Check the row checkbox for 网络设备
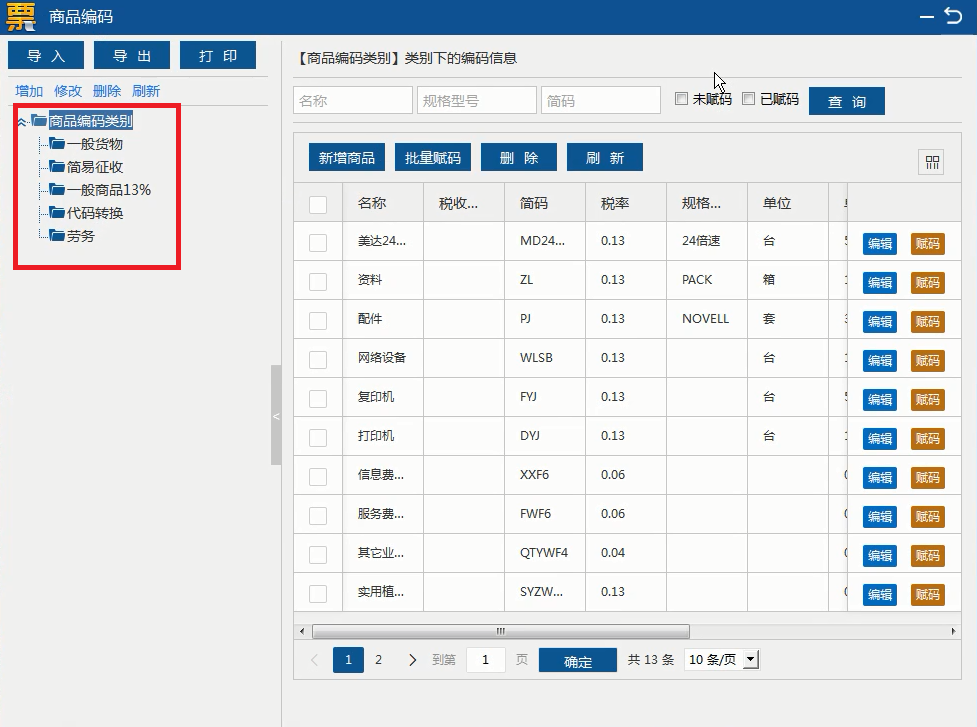Screen dimensions: 977x727 tap(318, 359)
